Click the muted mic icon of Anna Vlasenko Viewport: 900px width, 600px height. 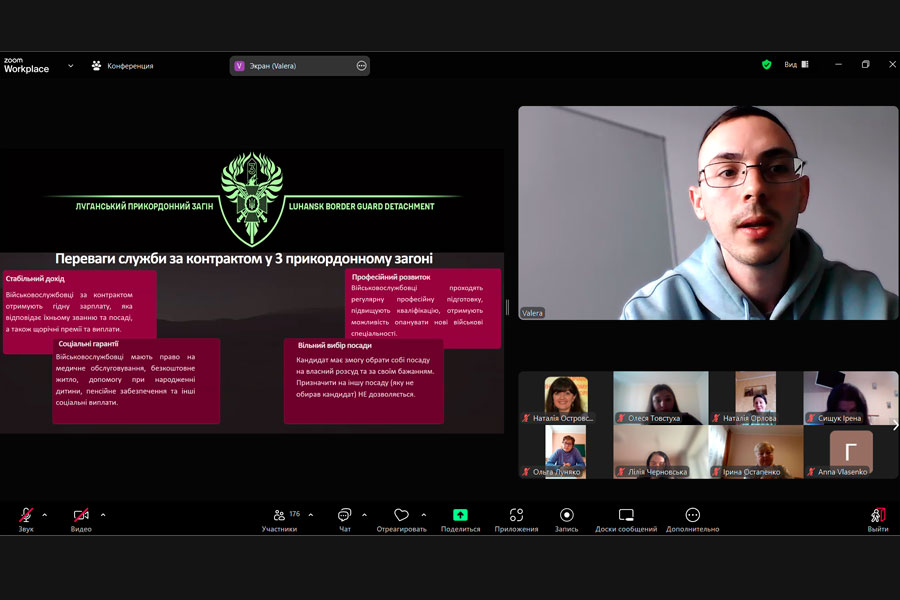click(x=811, y=472)
